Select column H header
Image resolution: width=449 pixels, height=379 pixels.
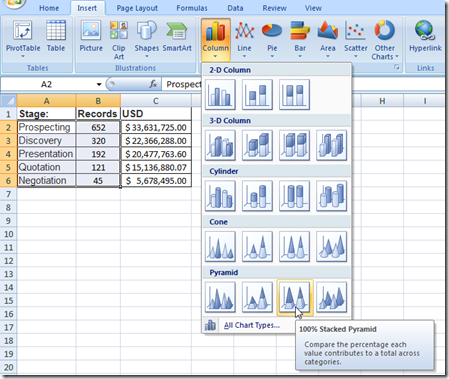tap(382, 101)
